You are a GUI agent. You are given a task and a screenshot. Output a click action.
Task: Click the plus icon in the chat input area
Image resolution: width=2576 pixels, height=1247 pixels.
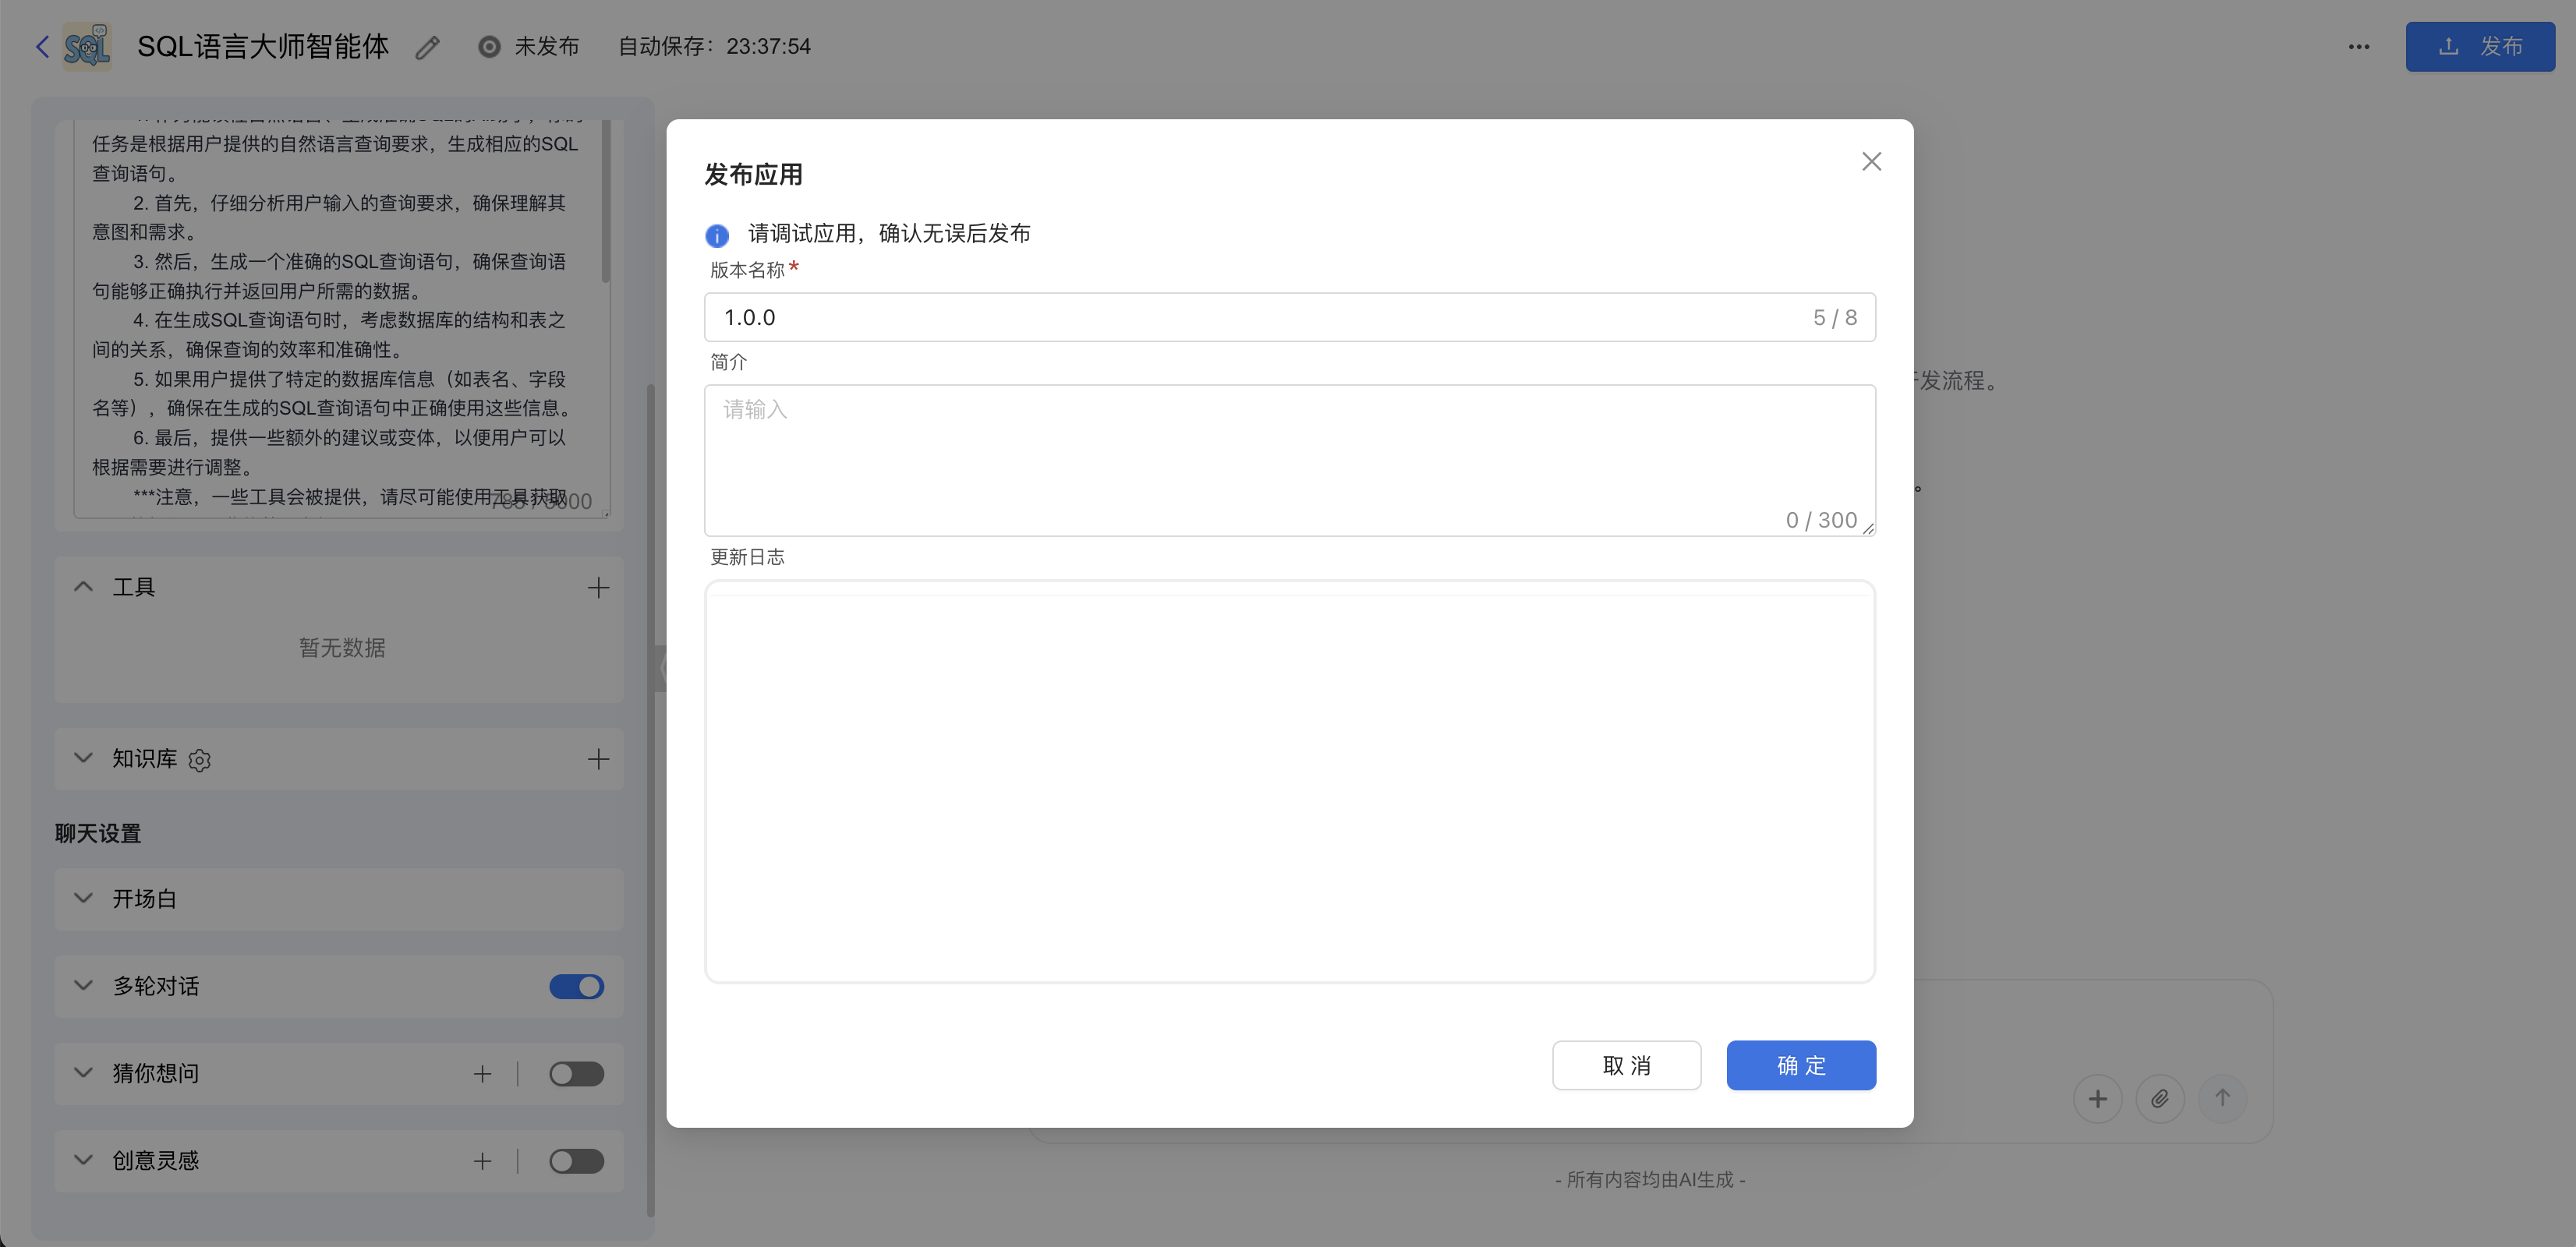2097,1098
